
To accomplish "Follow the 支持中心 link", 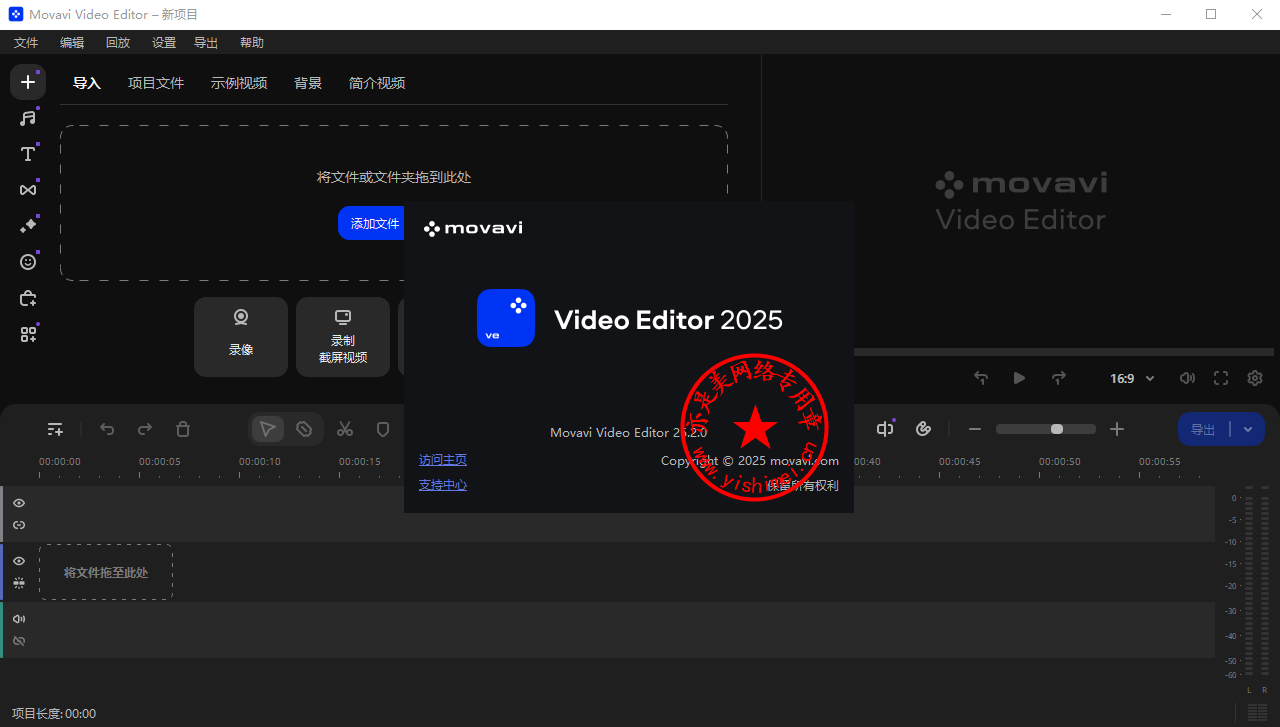I will pyautogui.click(x=443, y=485).
